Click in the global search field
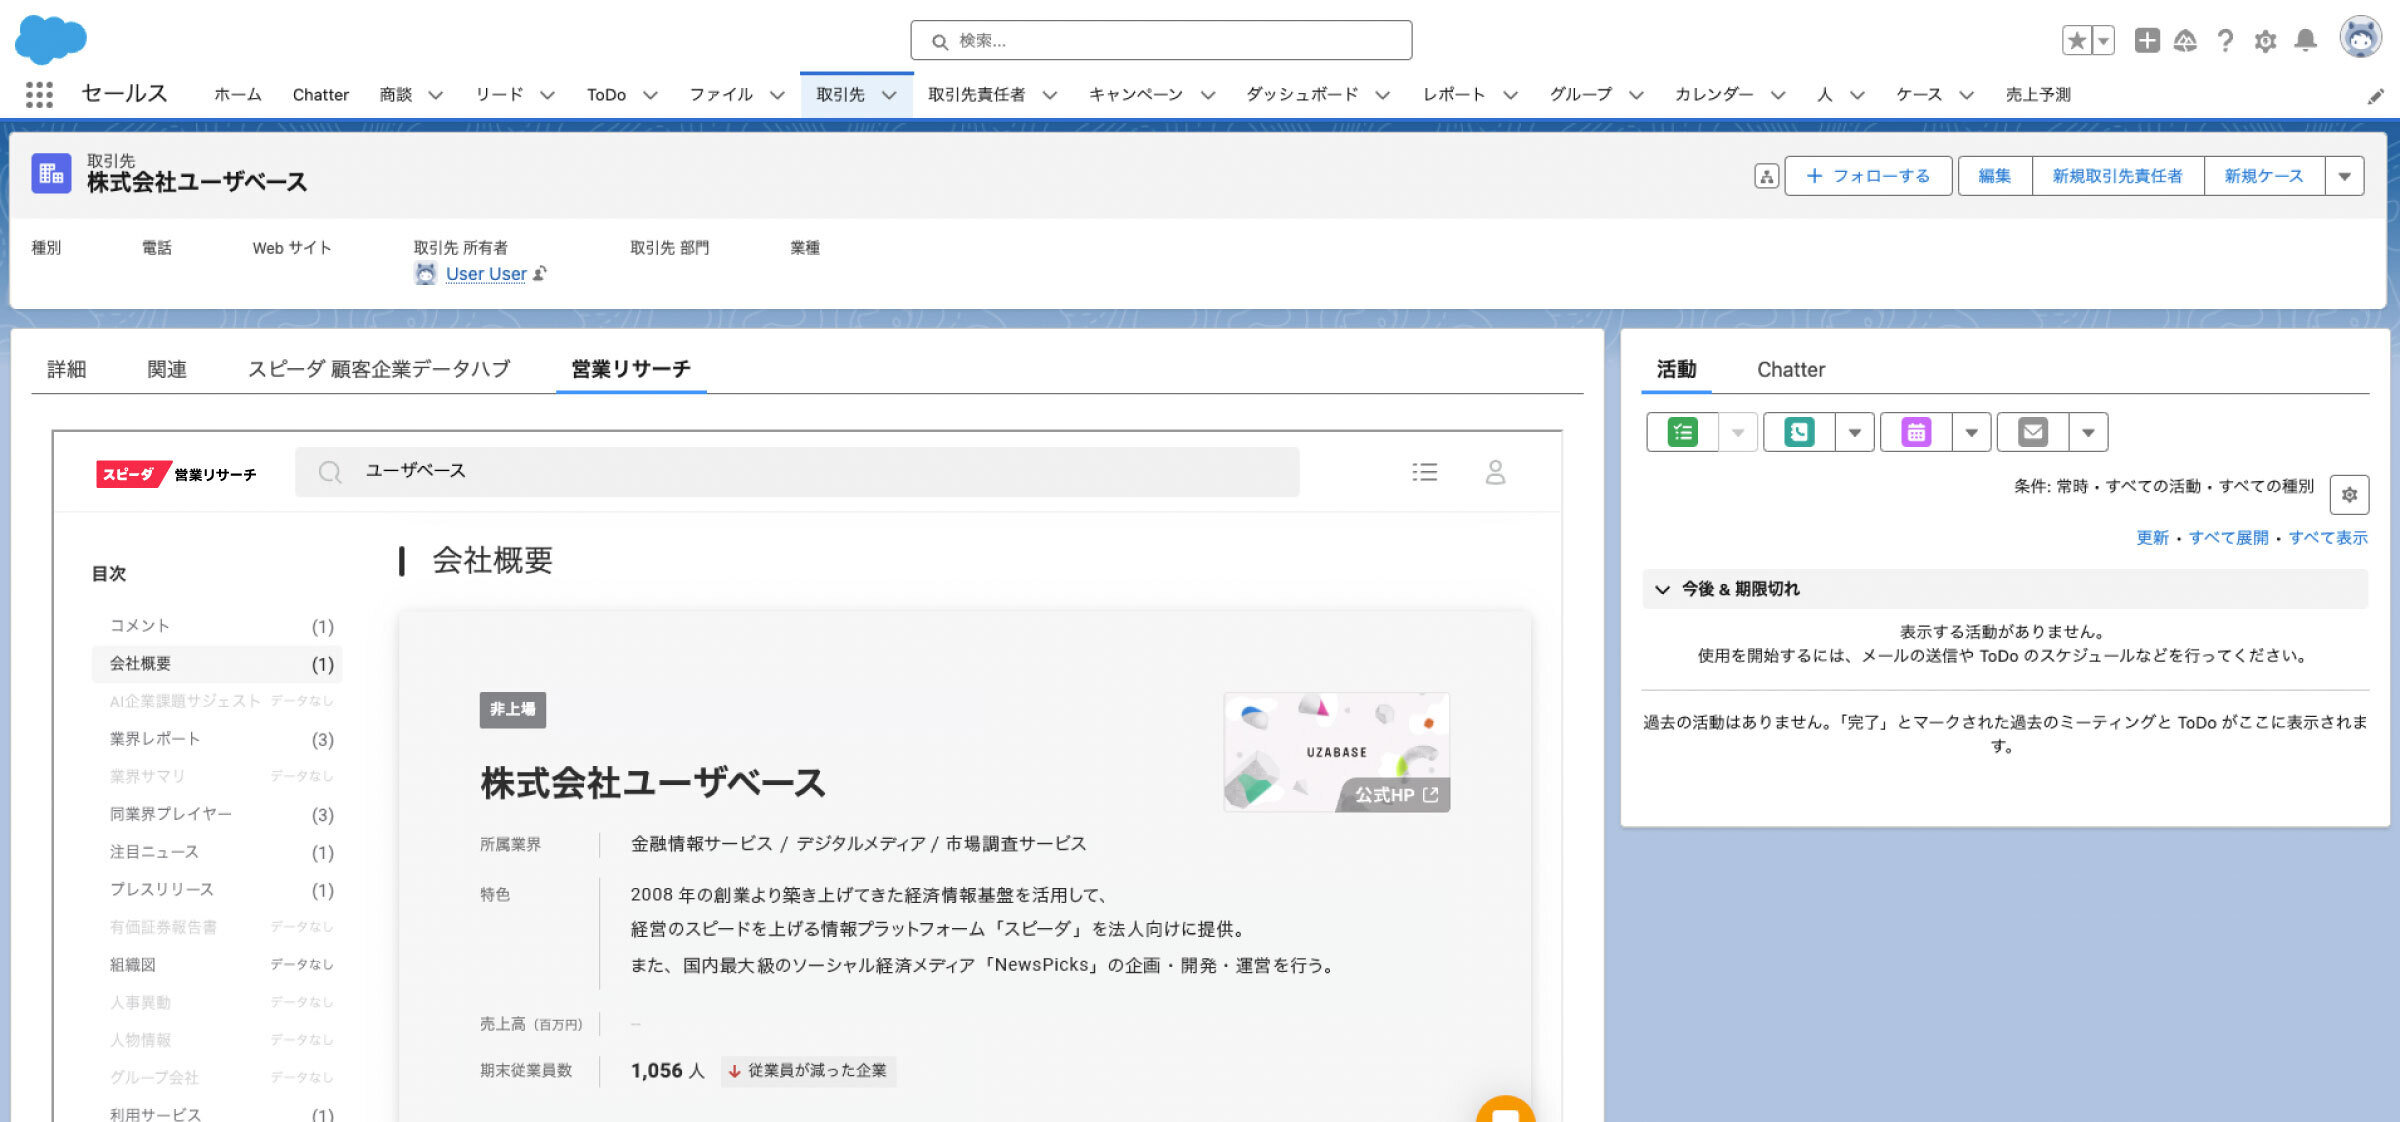The image size is (2400, 1122). (x=1160, y=40)
